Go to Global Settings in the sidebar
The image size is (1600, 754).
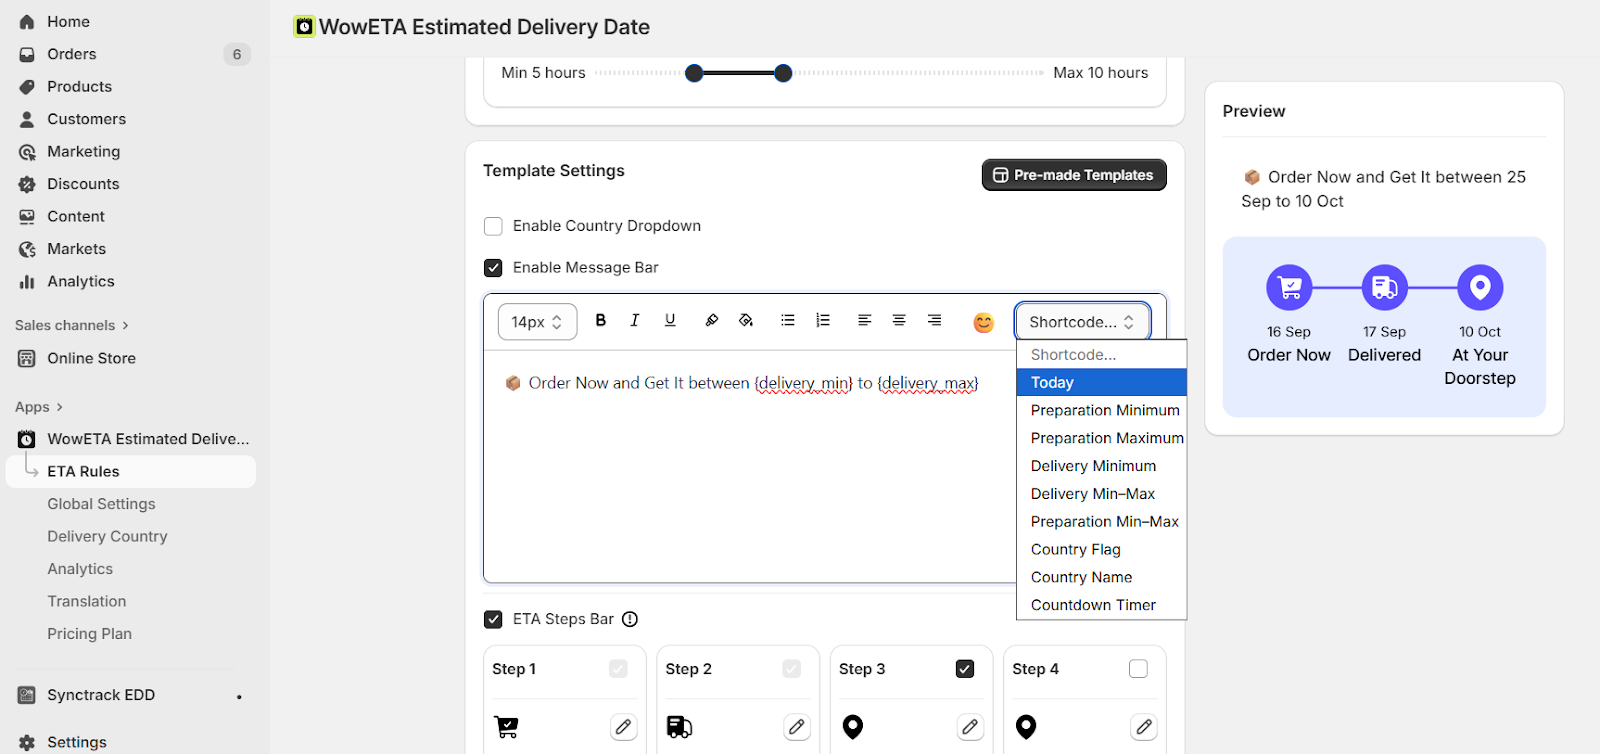tap(101, 504)
